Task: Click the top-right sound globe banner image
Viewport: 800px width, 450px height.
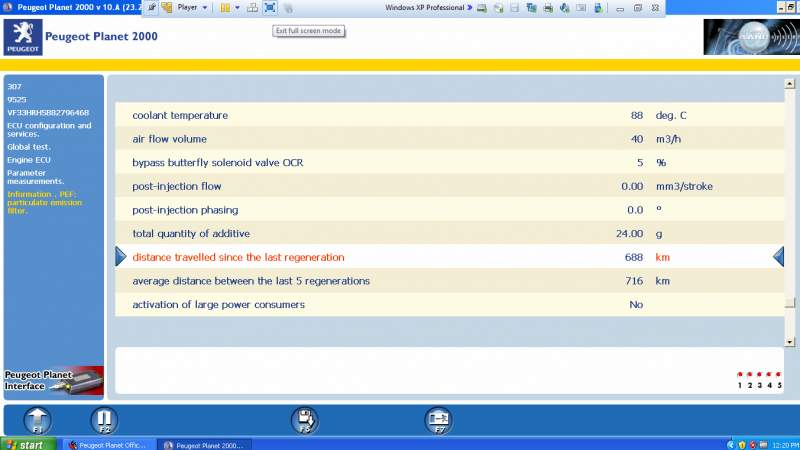Action: pyautogui.click(x=751, y=37)
